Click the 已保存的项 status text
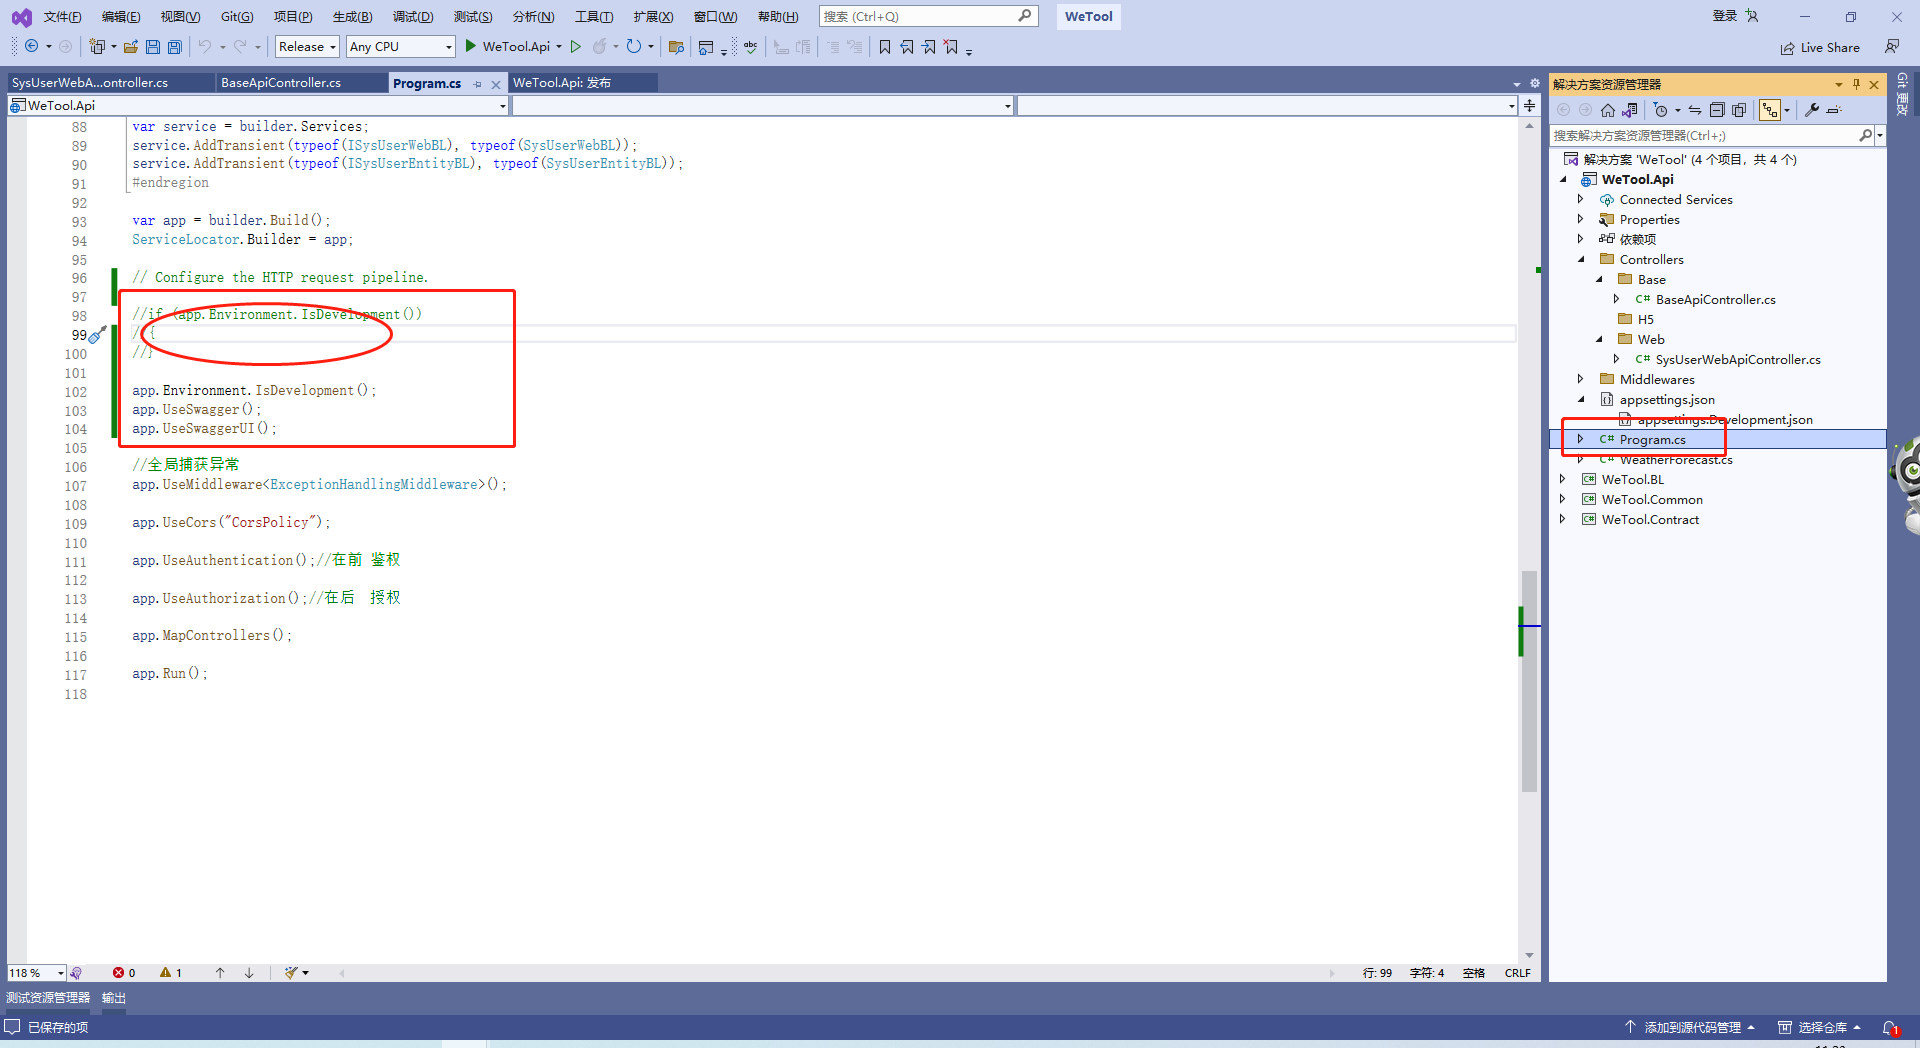1920x1048 pixels. [x=58, y=1026]
